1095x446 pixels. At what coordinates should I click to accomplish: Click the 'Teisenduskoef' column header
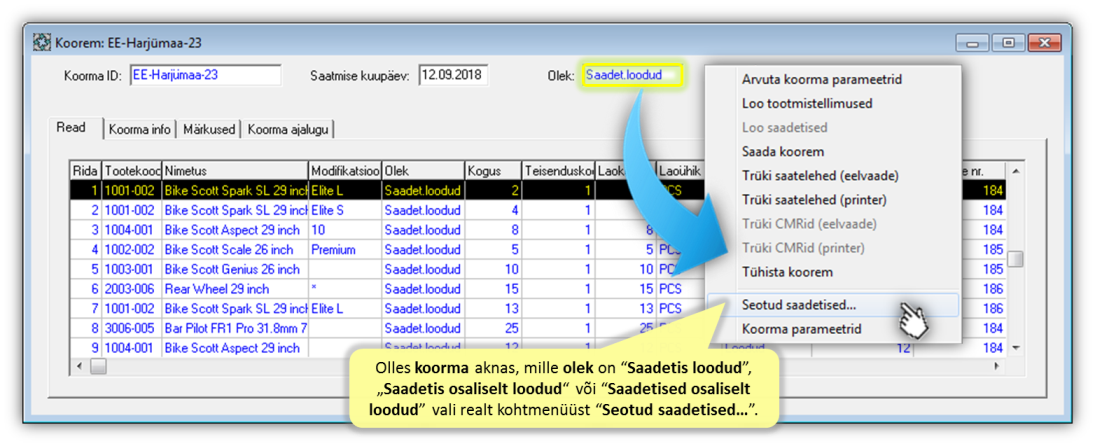pos(559,171)
